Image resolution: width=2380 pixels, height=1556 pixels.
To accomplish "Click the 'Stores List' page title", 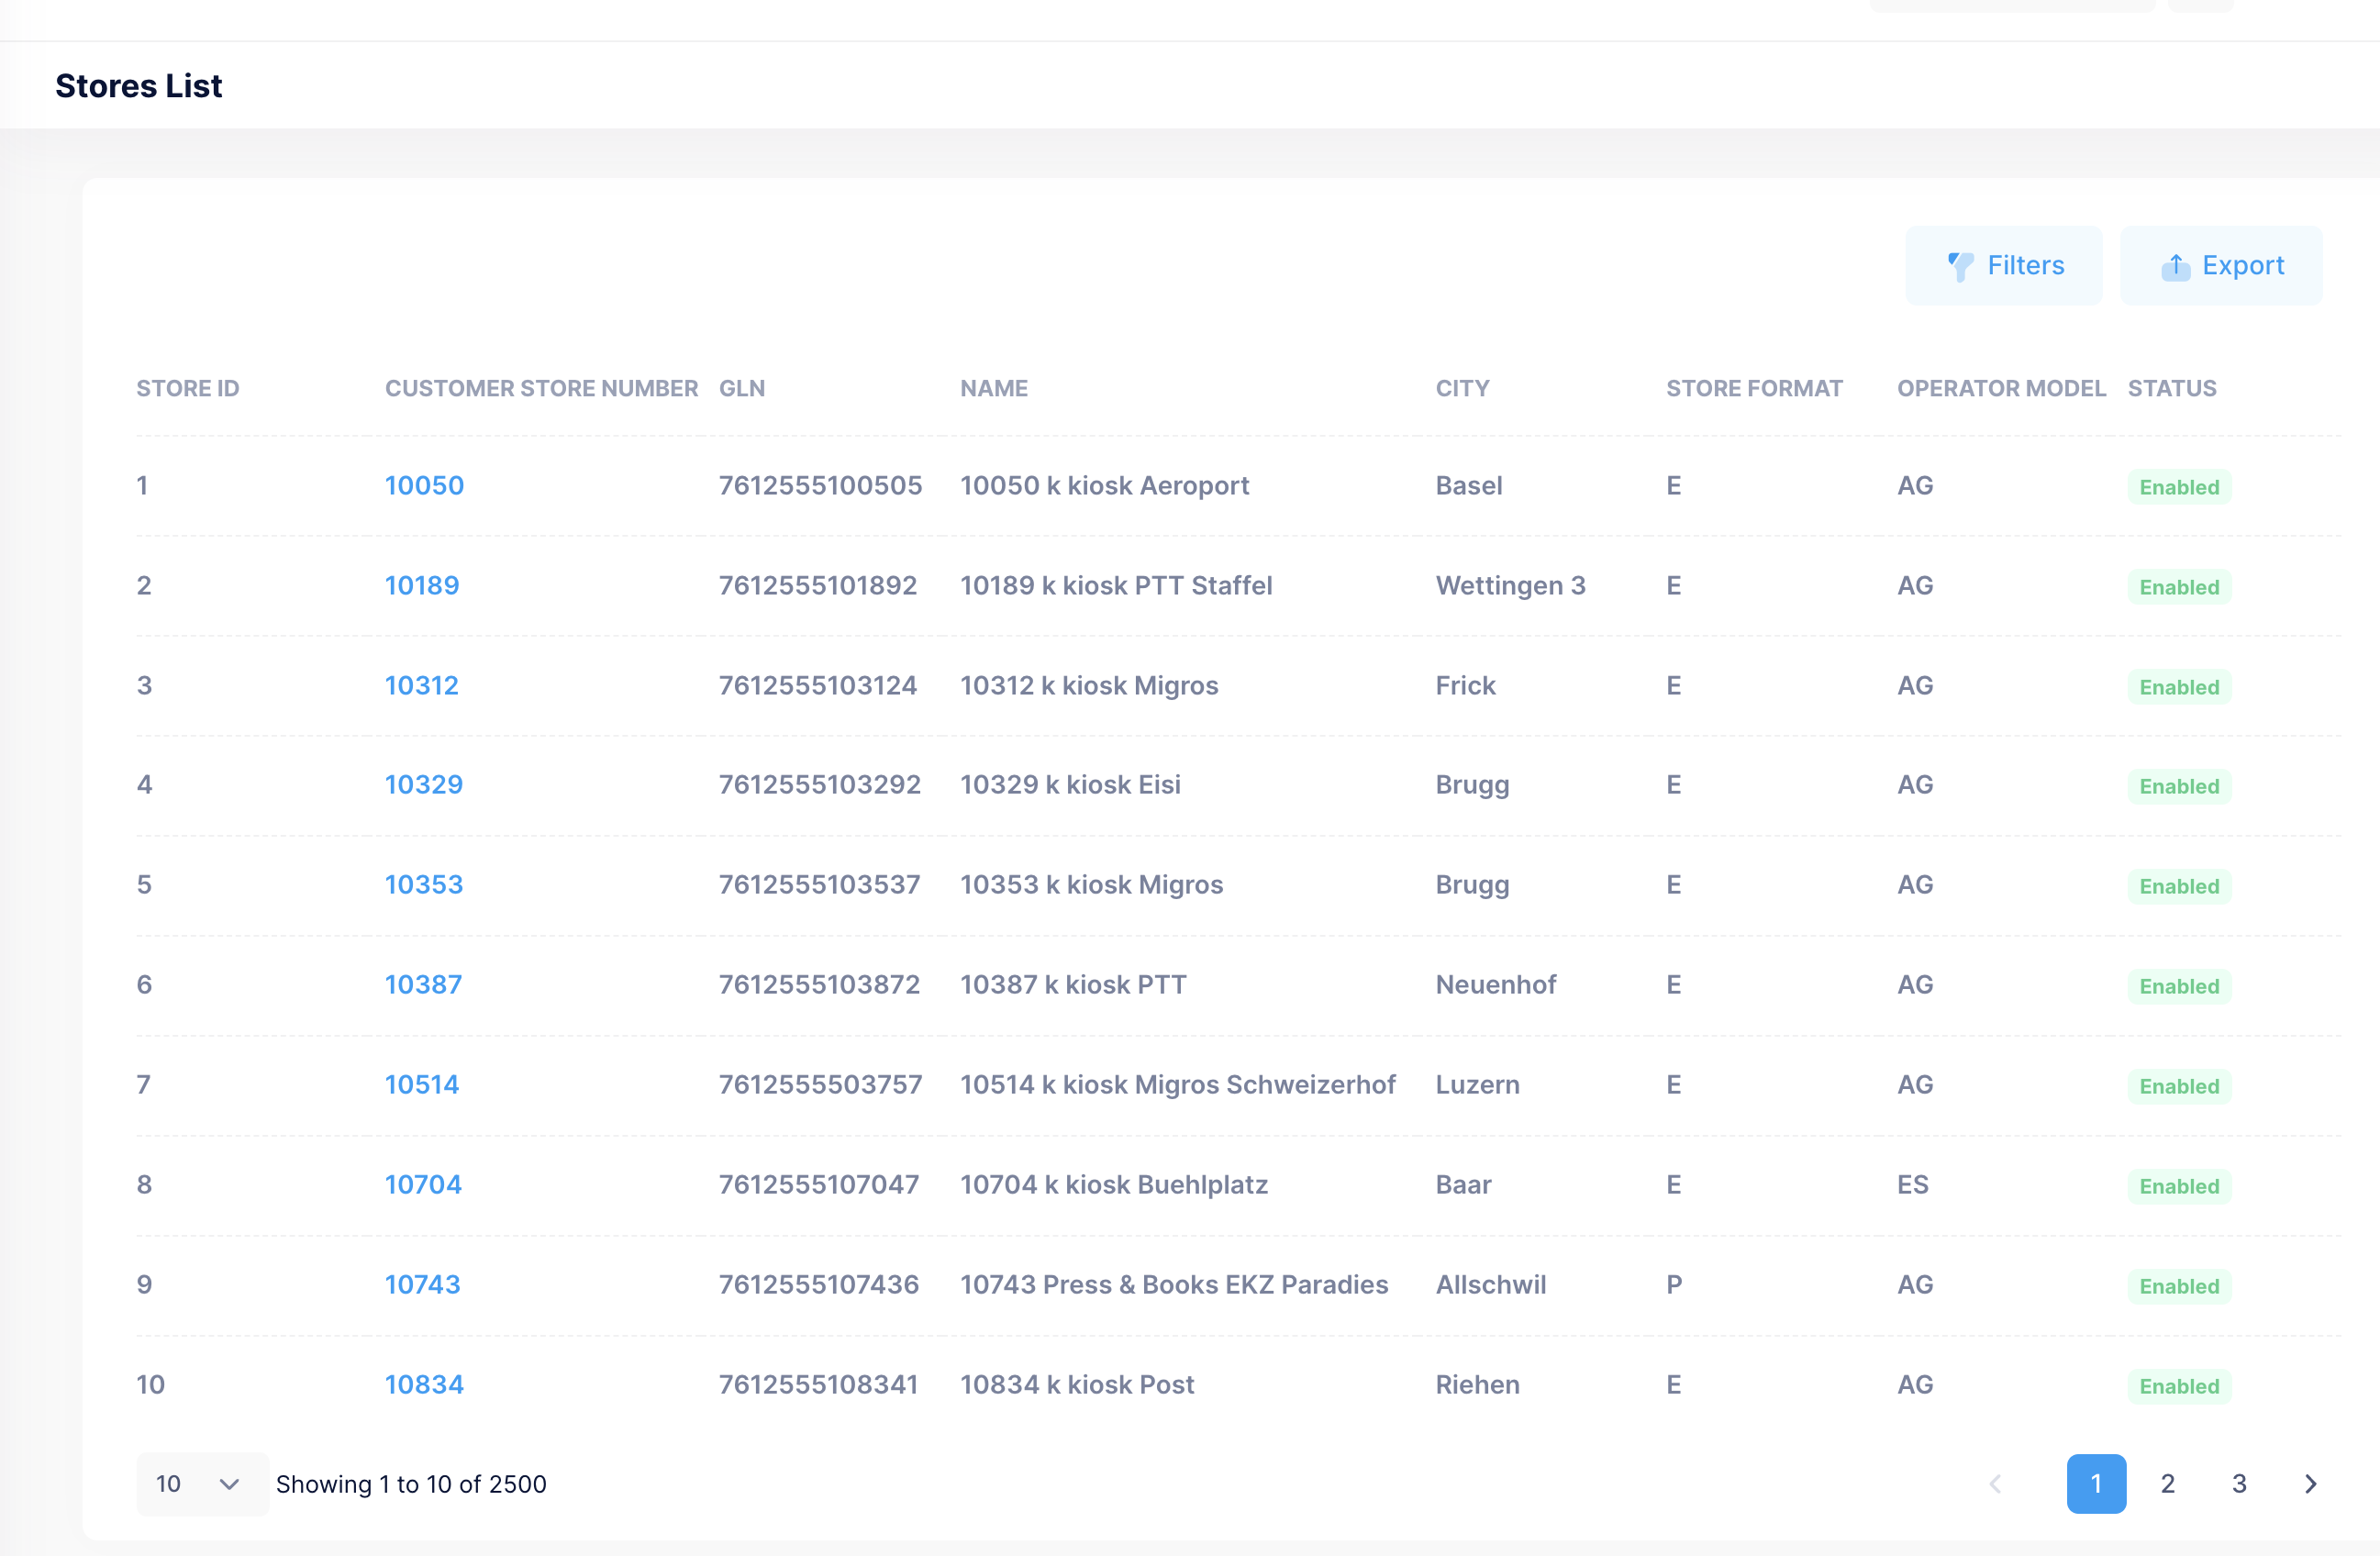I will [139, 86].
